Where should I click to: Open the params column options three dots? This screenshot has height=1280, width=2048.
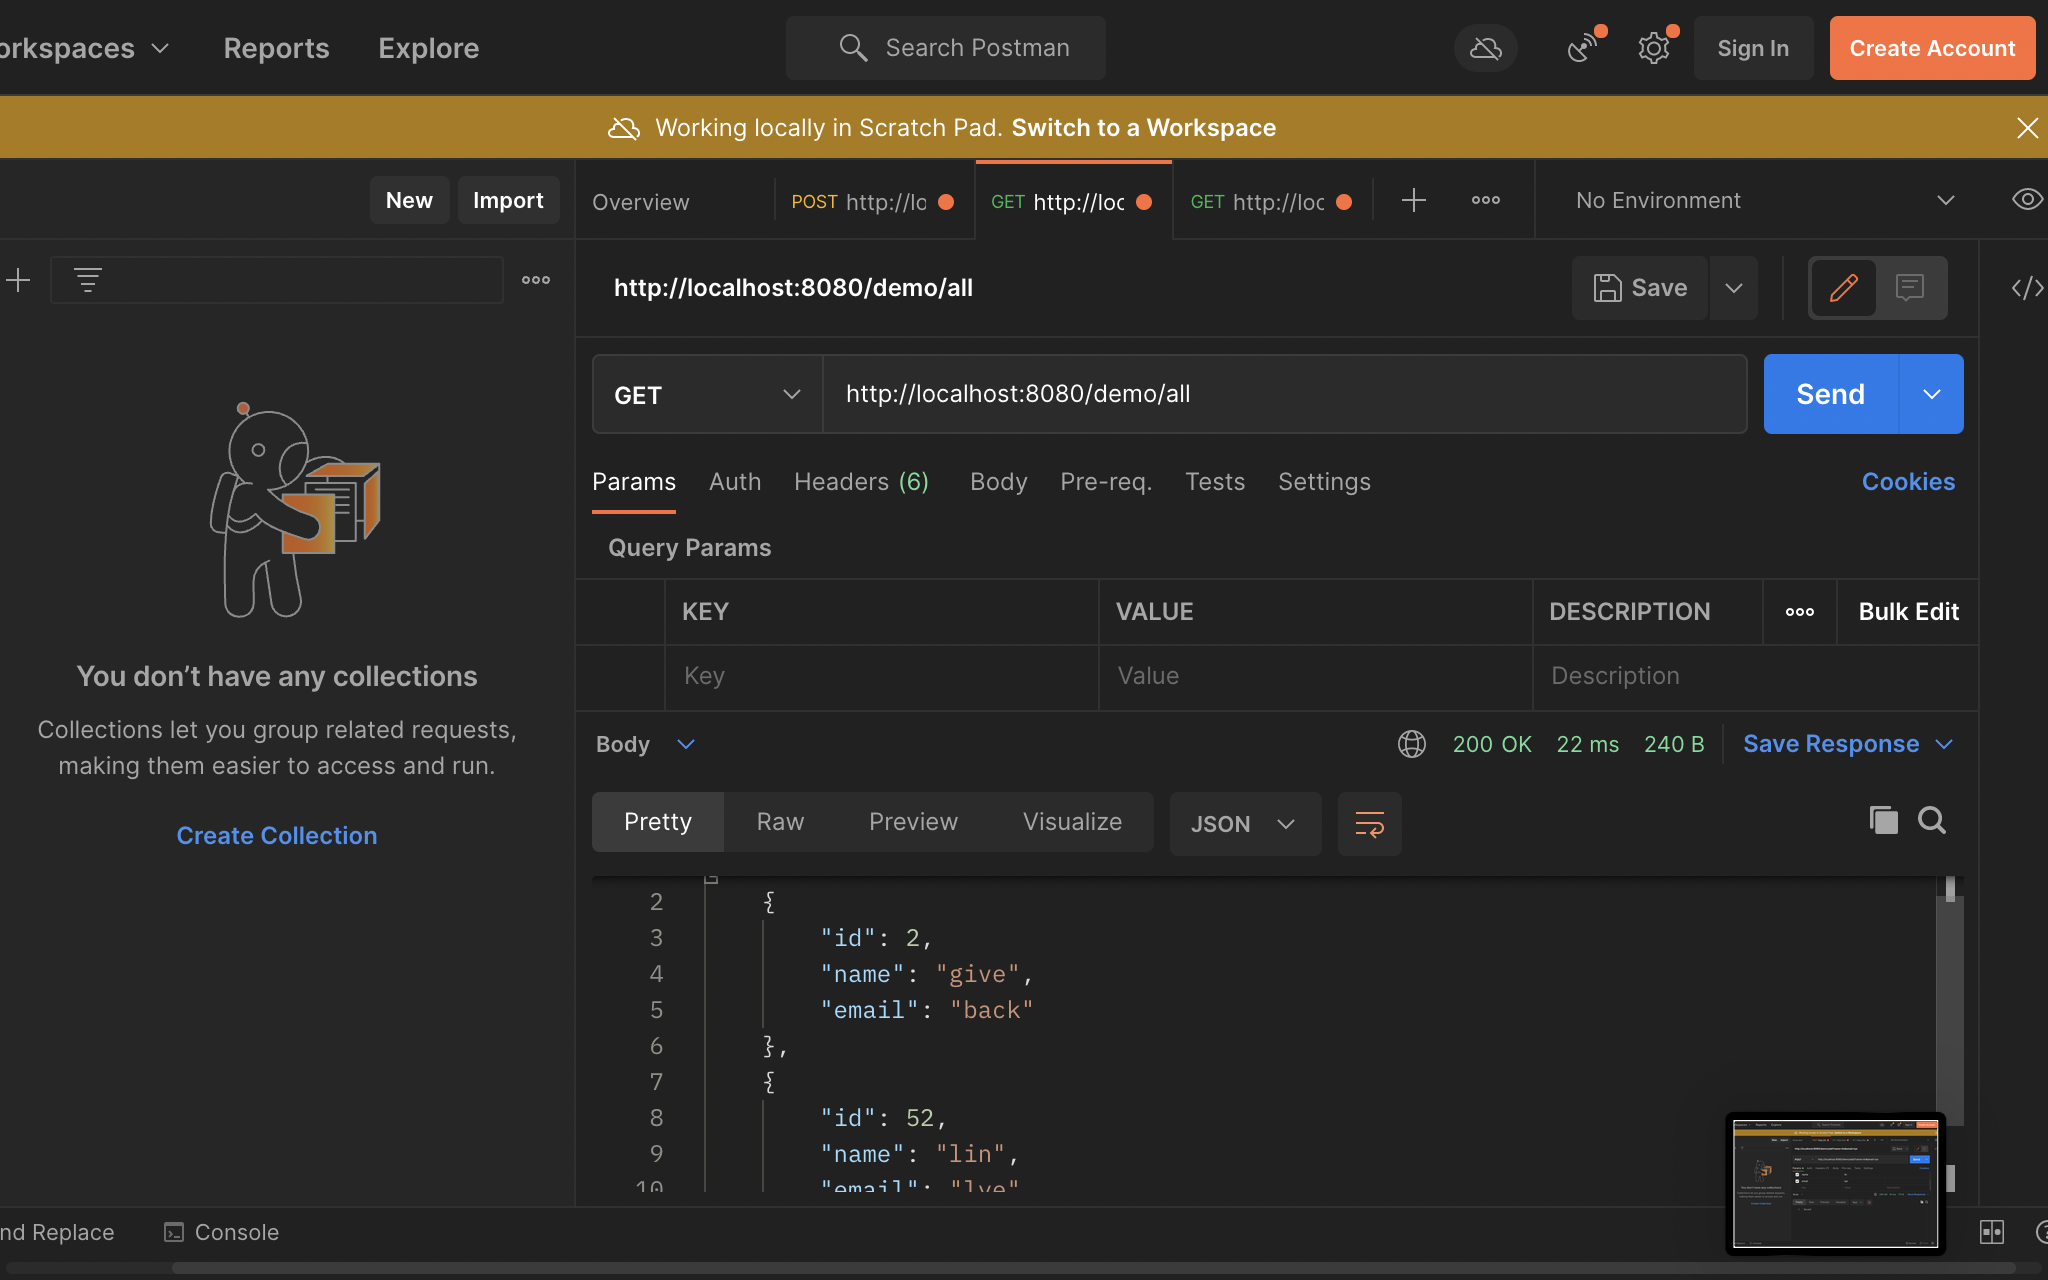[1800, 612]
